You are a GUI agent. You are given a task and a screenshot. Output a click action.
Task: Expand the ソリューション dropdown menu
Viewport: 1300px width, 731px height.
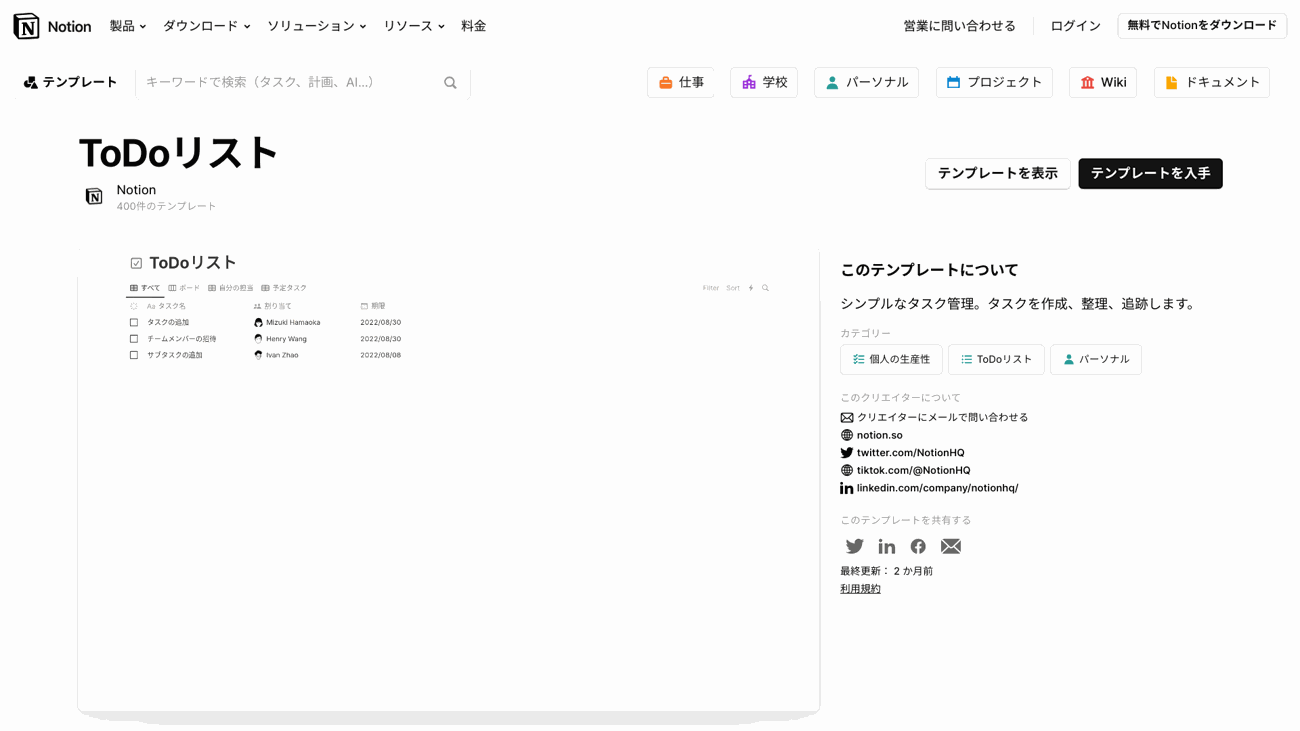tap(317, 26)
